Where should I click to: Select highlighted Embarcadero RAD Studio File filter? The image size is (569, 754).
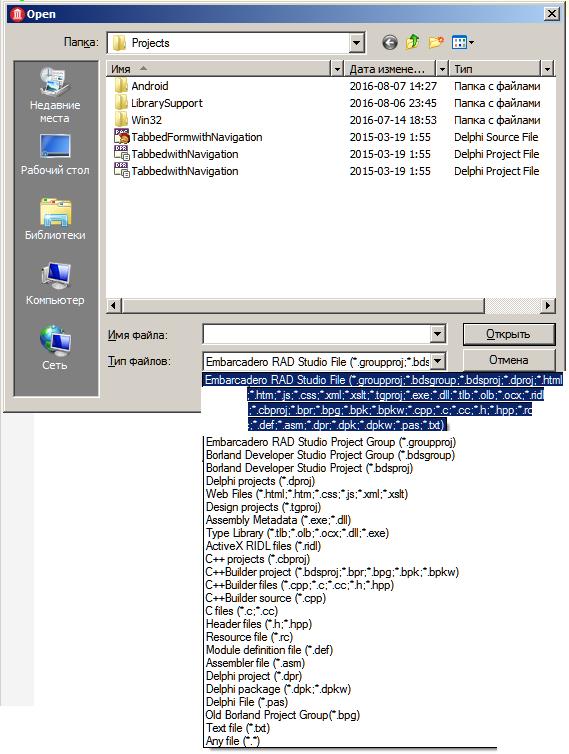(x=383, y=402)
